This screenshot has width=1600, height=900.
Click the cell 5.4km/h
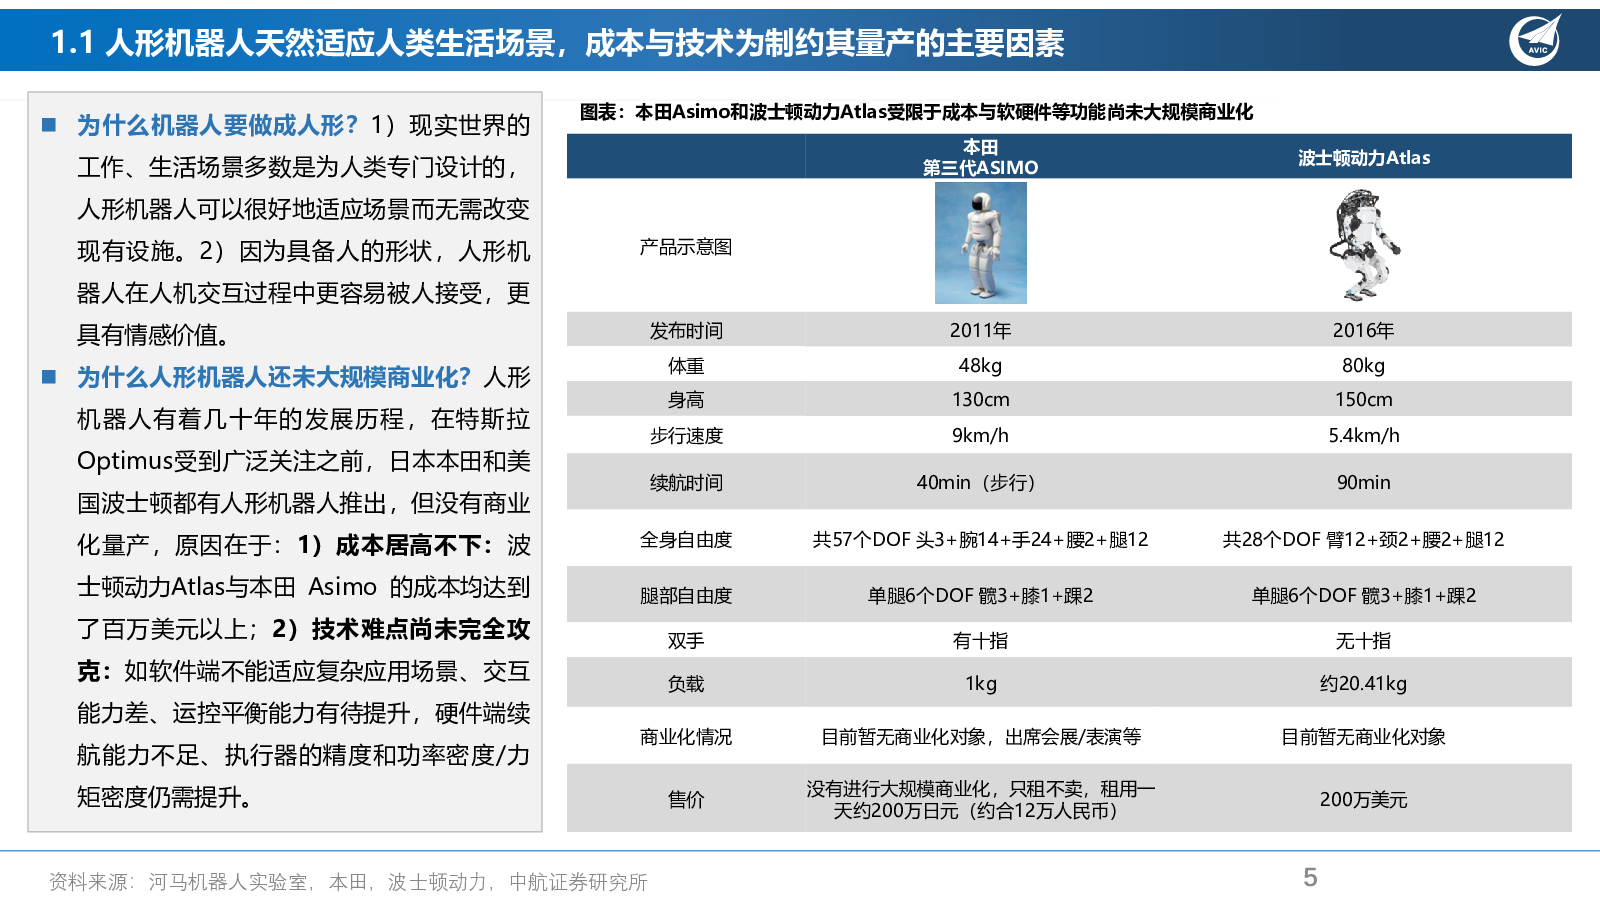[1364, 435]
